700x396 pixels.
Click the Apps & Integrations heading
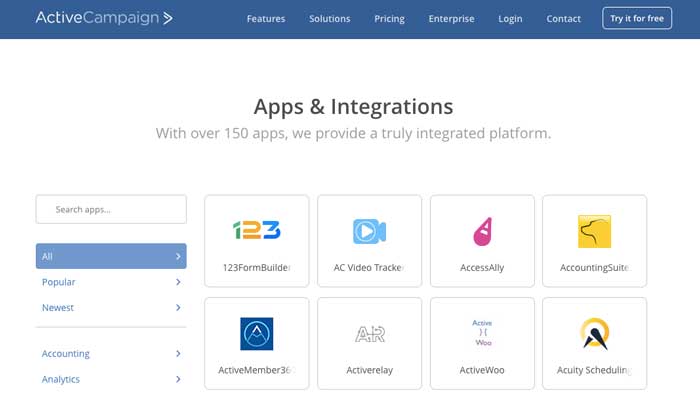tap(354, 107)
